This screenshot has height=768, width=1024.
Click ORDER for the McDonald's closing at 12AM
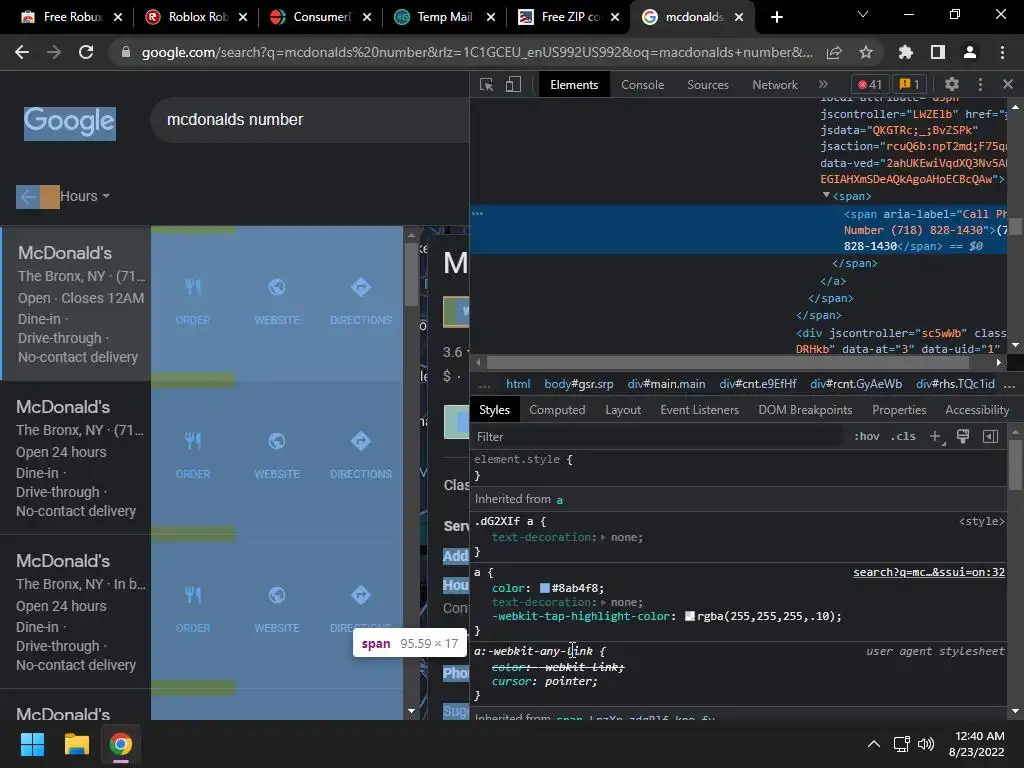pyautogui.click(x=193, y=301)
